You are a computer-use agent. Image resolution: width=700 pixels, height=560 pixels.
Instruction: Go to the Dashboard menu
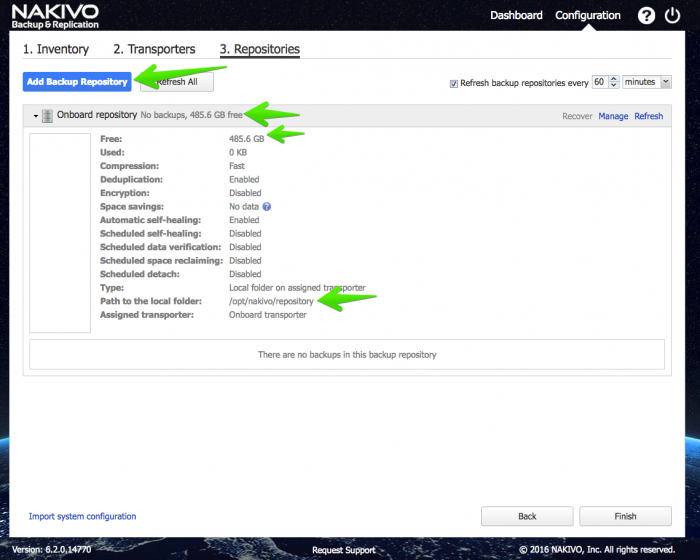pos(516,15)
